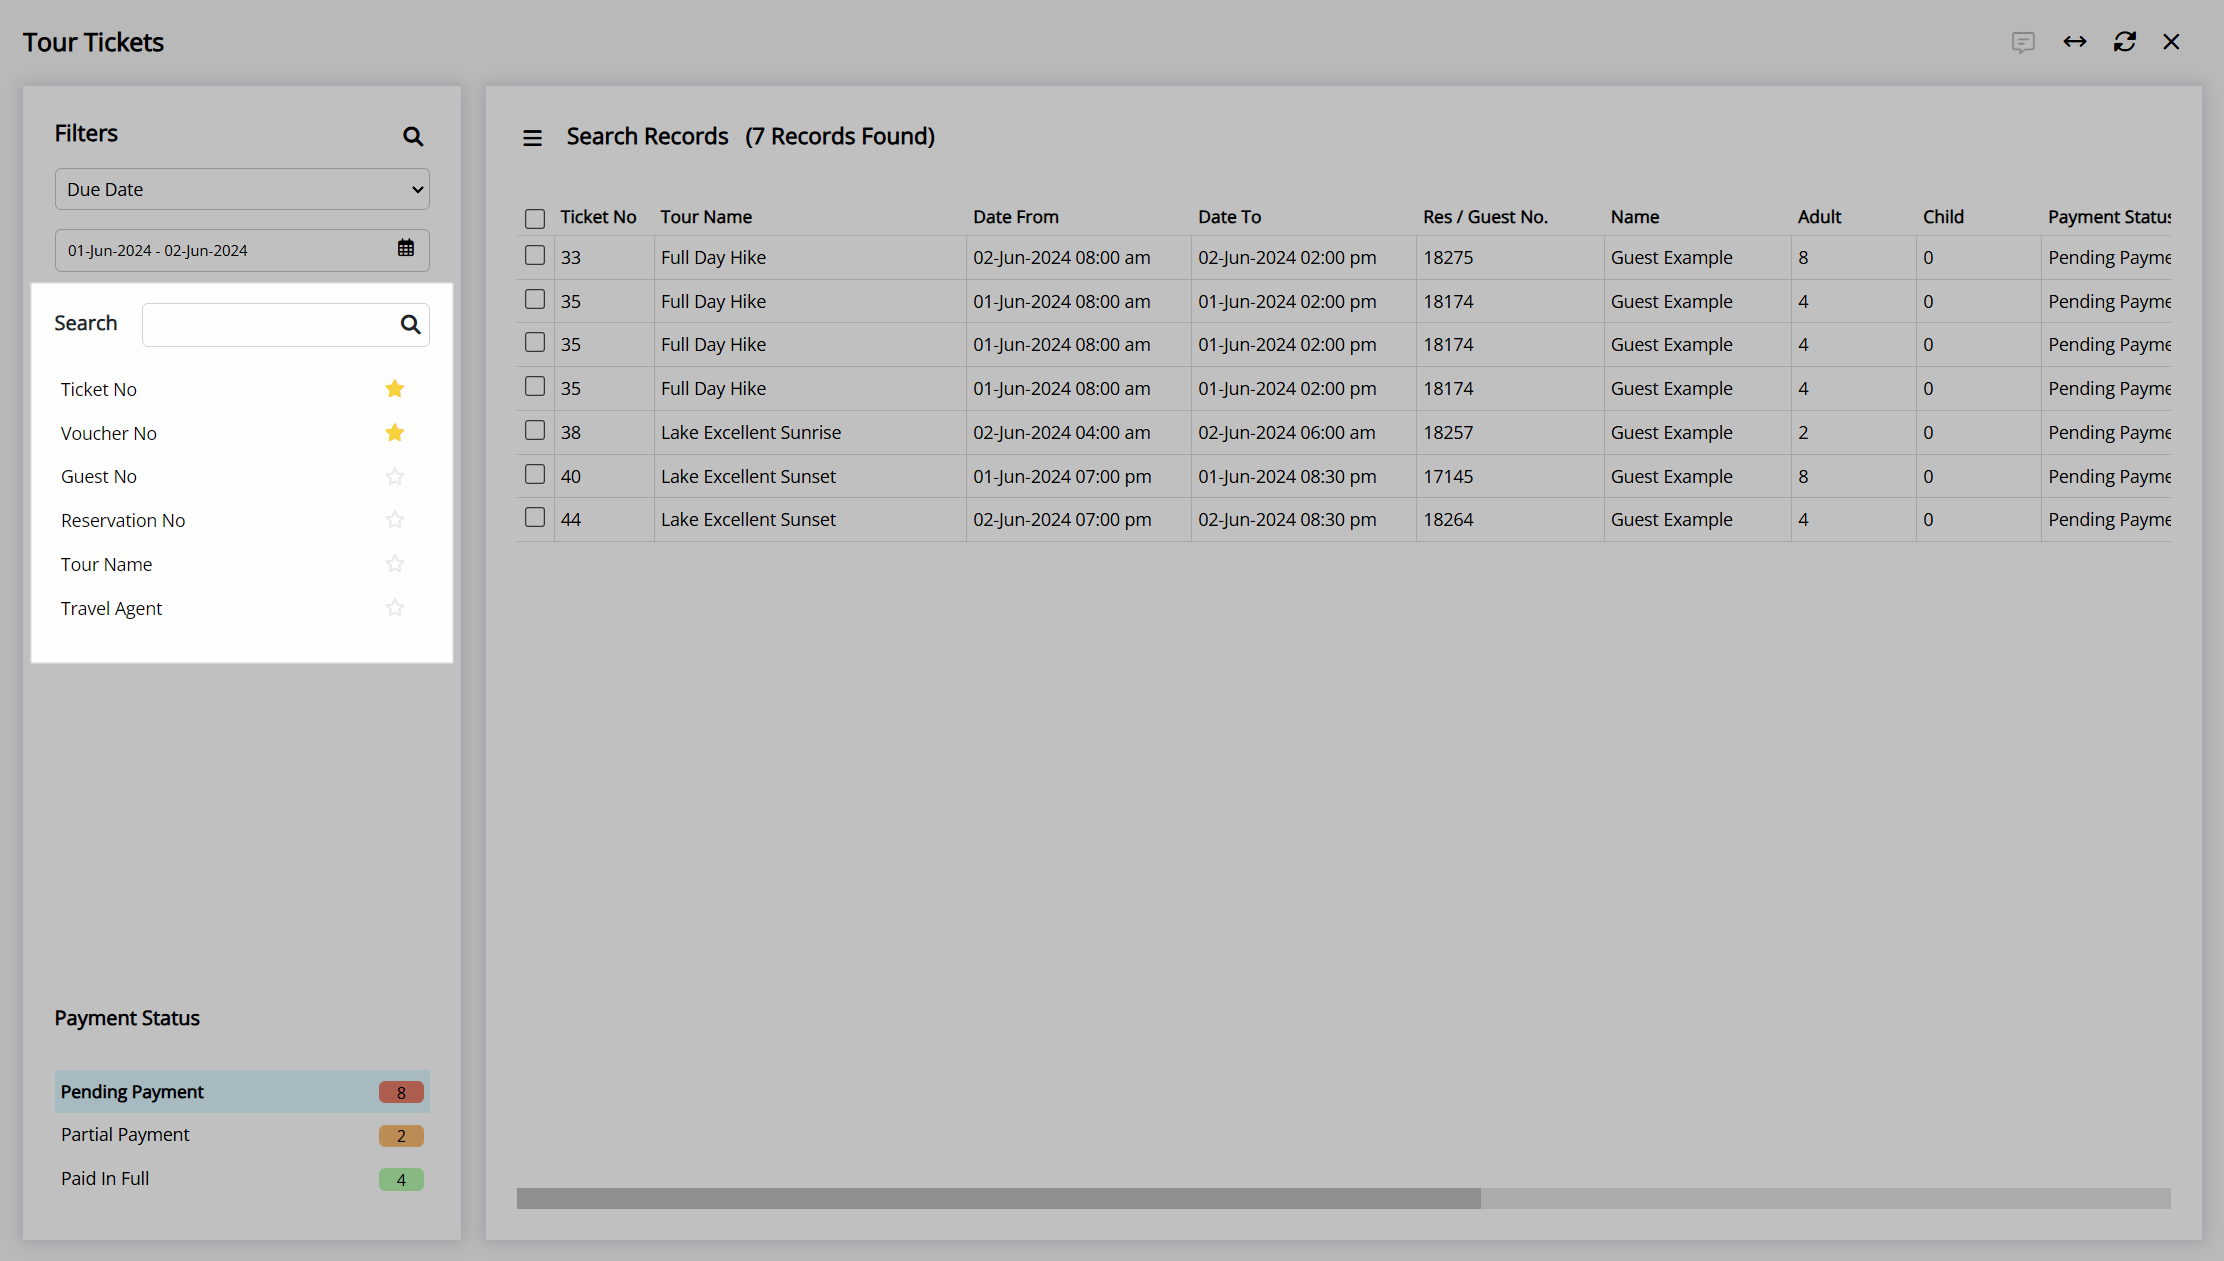Click the horizontal scrollbar under the table

coord(998,1198)
